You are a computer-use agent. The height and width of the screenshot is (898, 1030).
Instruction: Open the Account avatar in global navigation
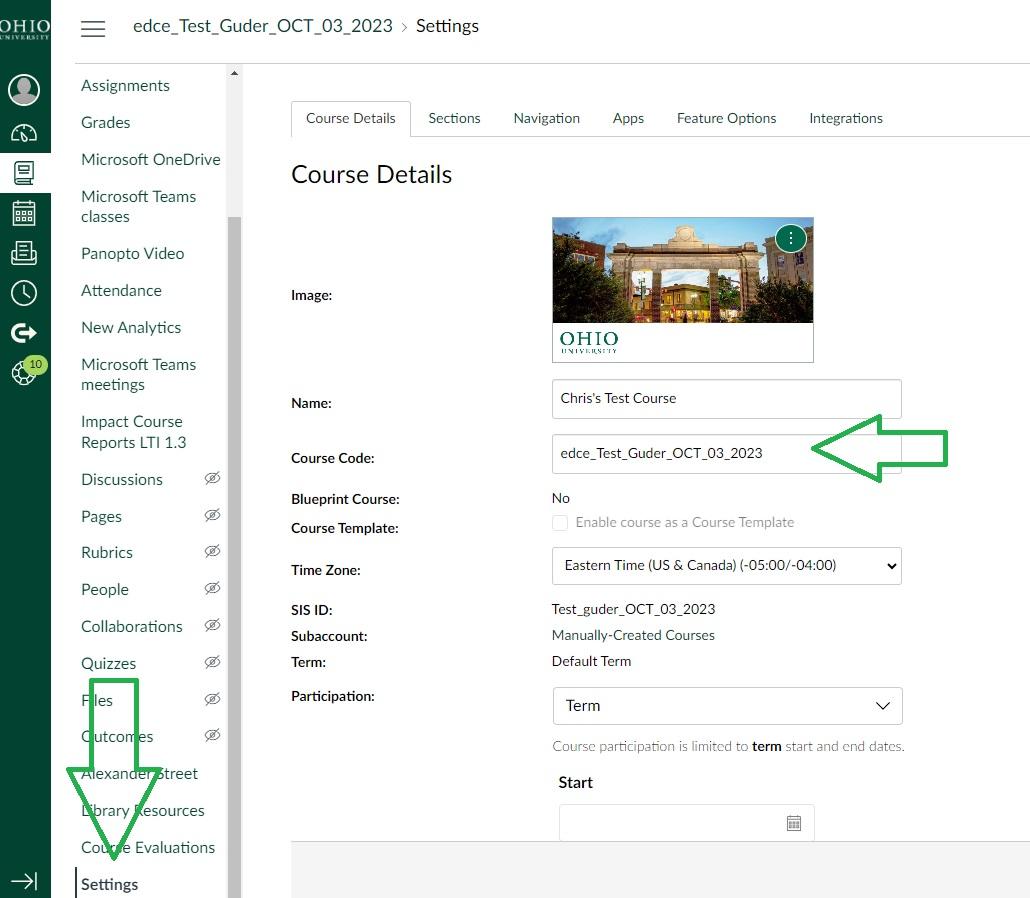click(24, 90)
